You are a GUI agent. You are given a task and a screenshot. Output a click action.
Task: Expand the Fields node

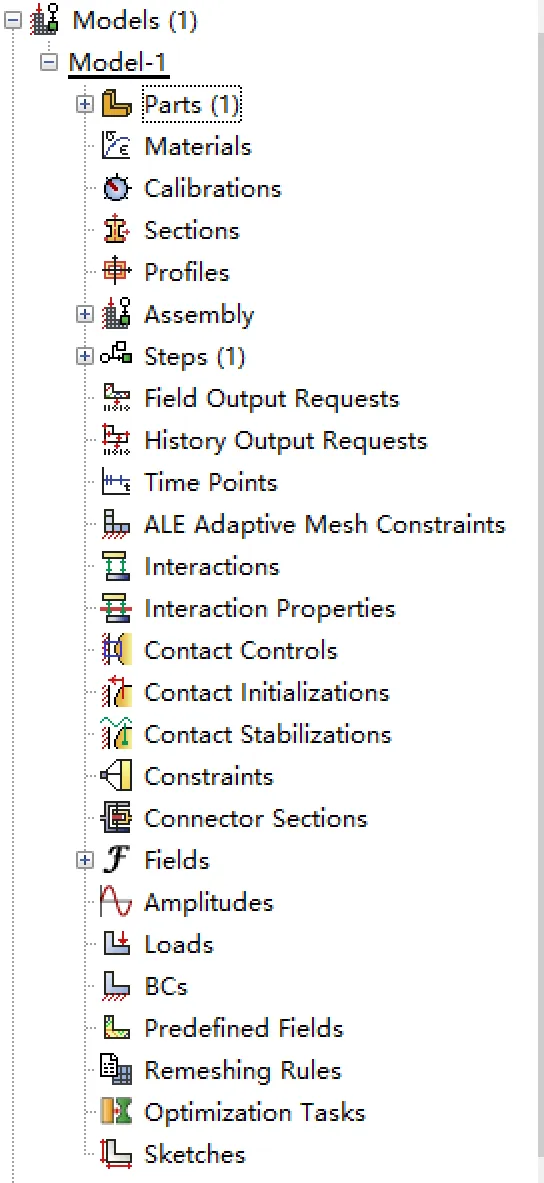(x=85, y=860)
